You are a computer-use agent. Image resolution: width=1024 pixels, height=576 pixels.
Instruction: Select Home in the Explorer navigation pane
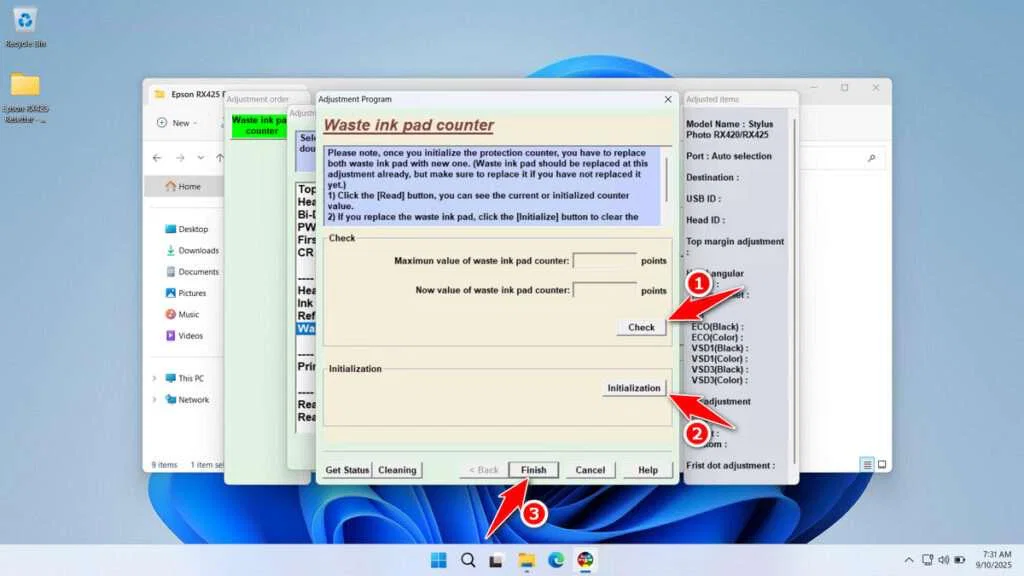pyautogui.click(x=183, y=186)
